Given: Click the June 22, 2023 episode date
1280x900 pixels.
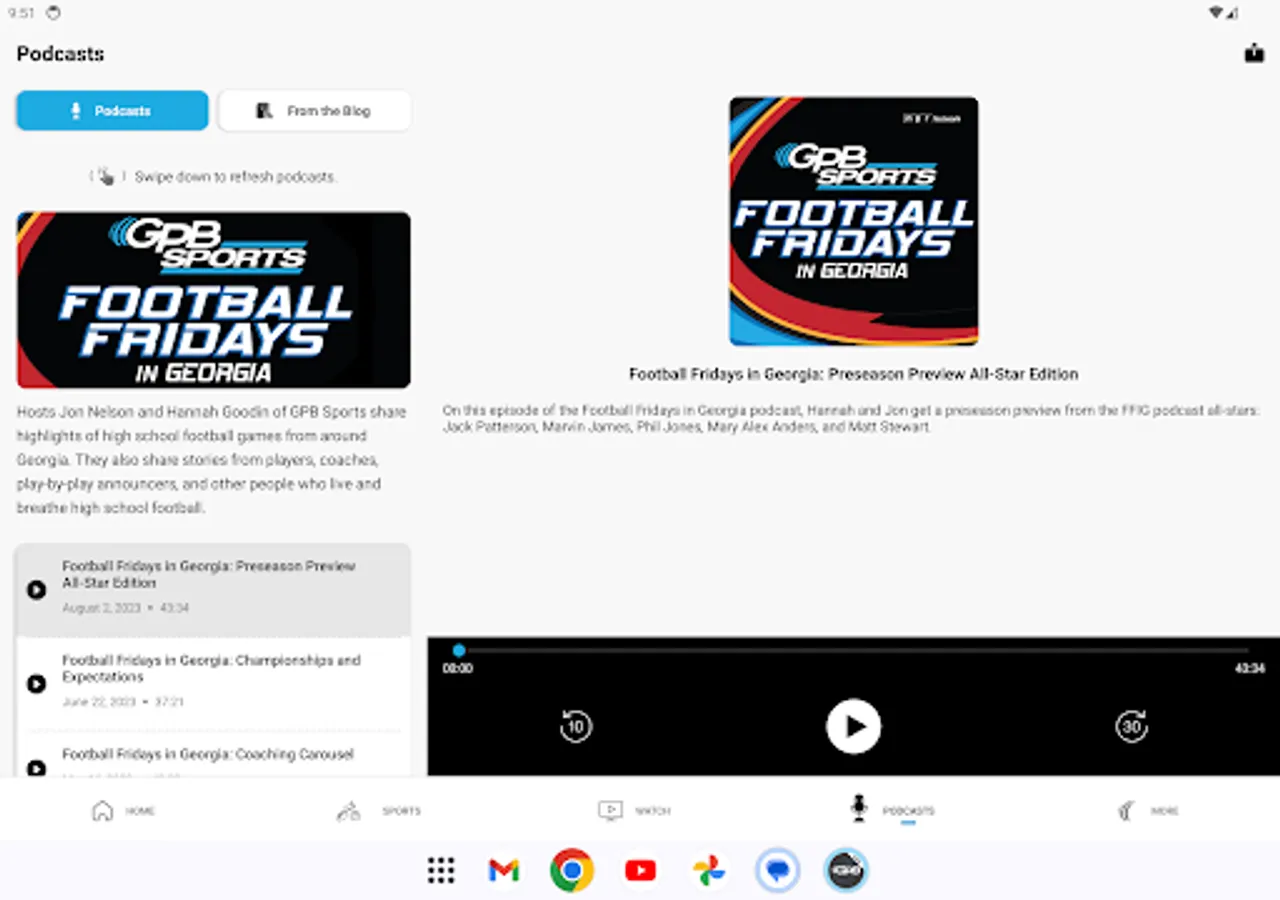Looking at the screenshot, I should [x=98, y=702].
